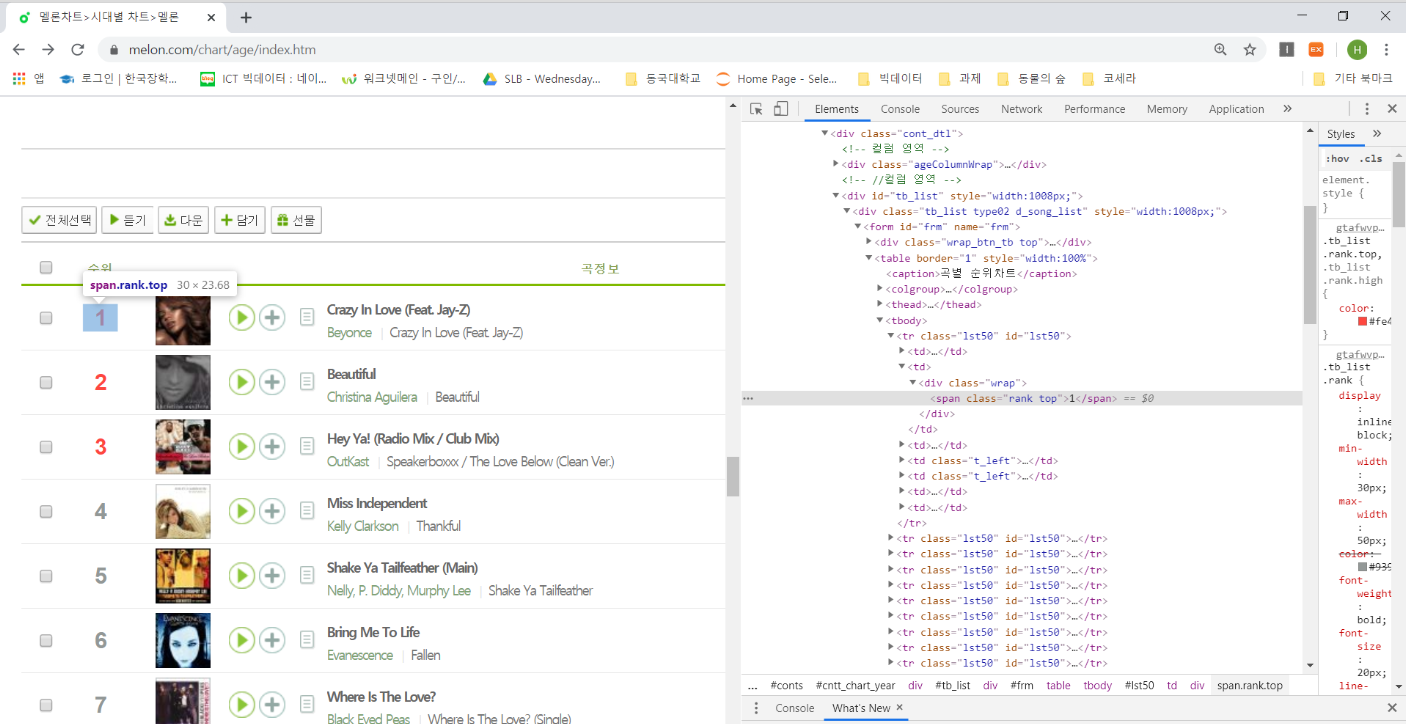Select checkbox for Shake Ya Tailfeather
The width and height of the screenshot is (1406, 724).
pos(45,576)
